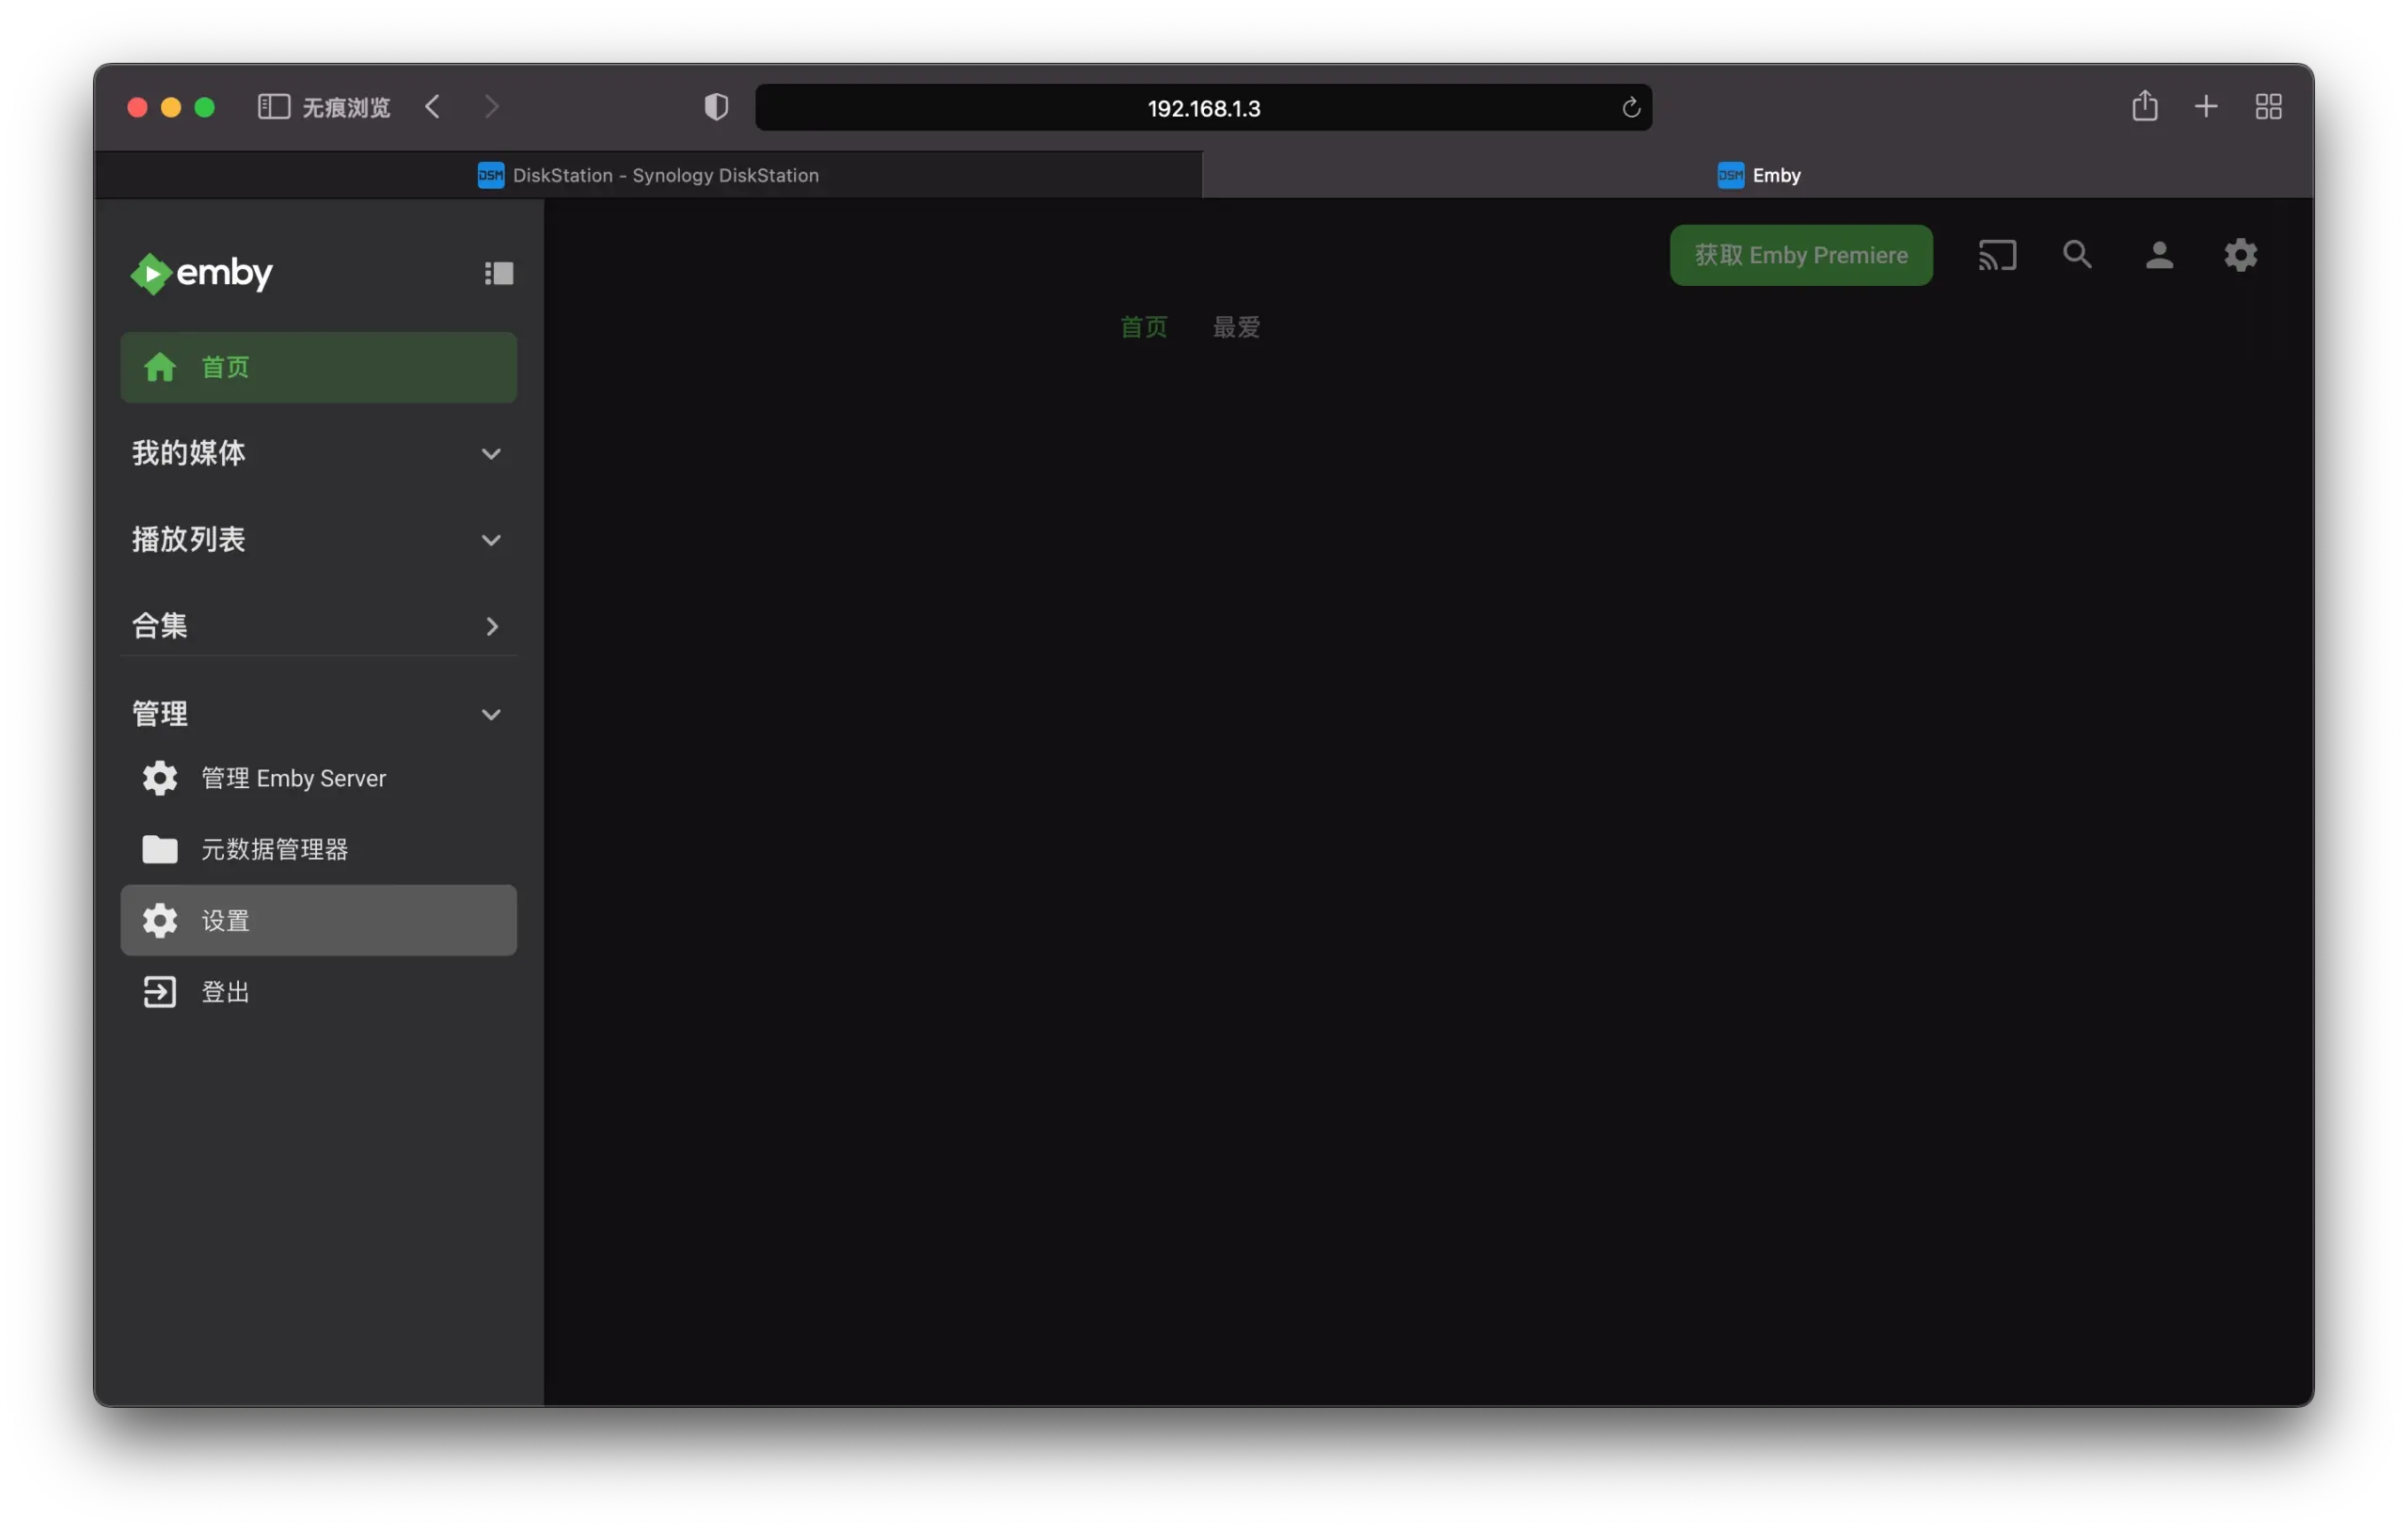Screen dimensions: 2408x1531
Task: Click 播放列表 section heading
Action: coord(189,539)
